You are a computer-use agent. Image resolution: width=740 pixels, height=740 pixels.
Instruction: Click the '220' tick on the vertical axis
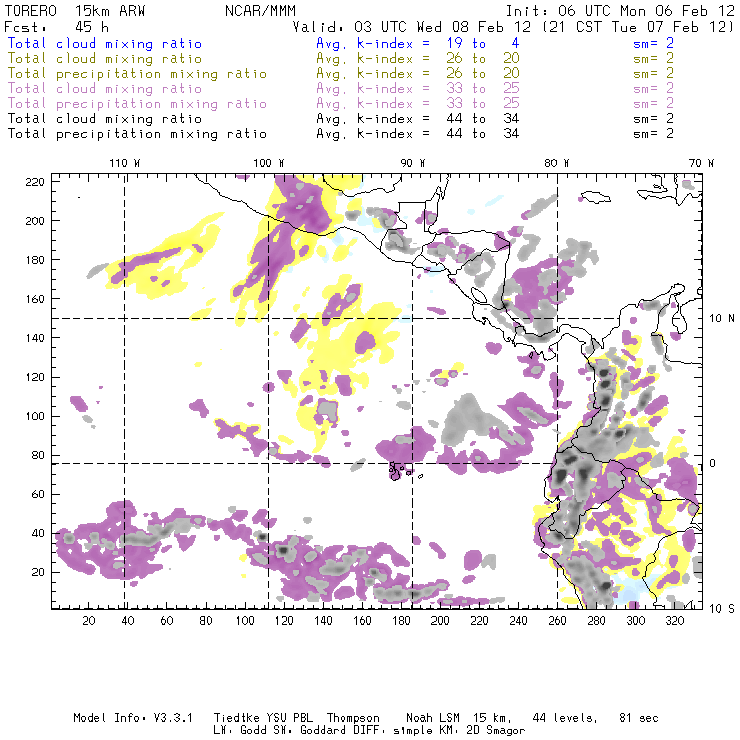[35, 182]
